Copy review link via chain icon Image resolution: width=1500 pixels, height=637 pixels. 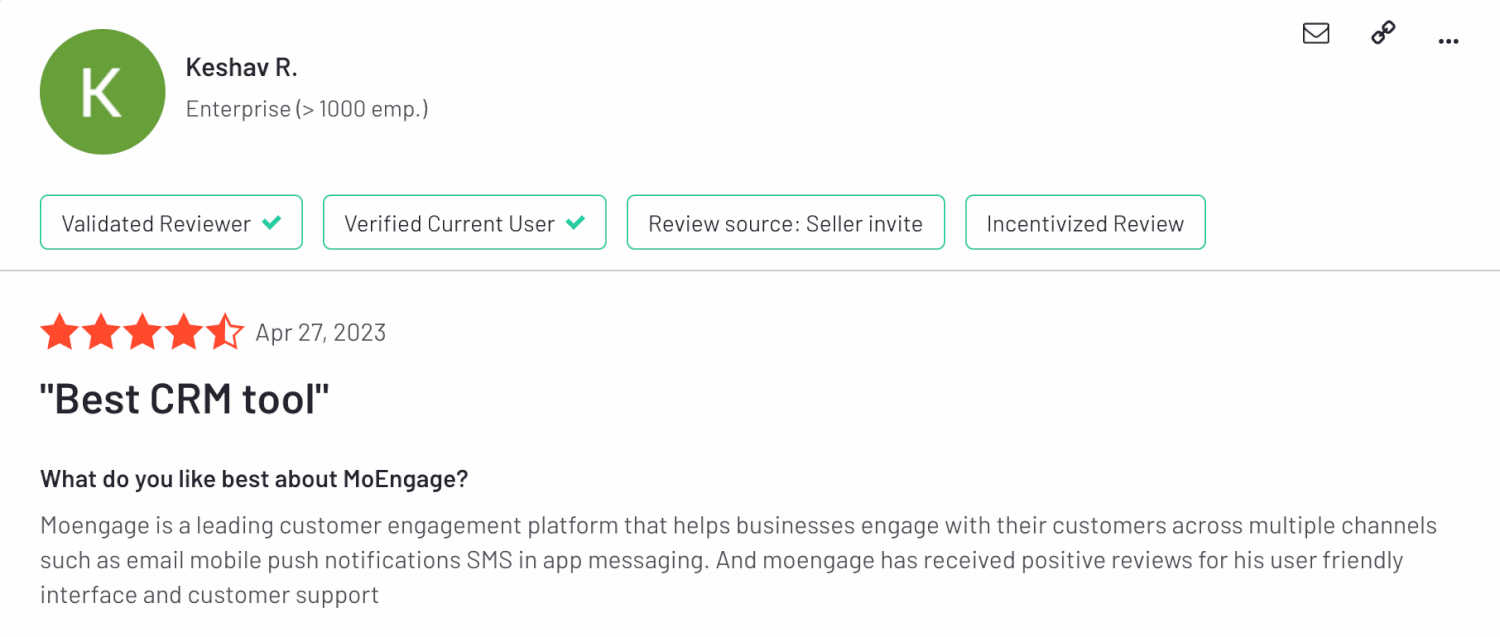pos(1383,34)
